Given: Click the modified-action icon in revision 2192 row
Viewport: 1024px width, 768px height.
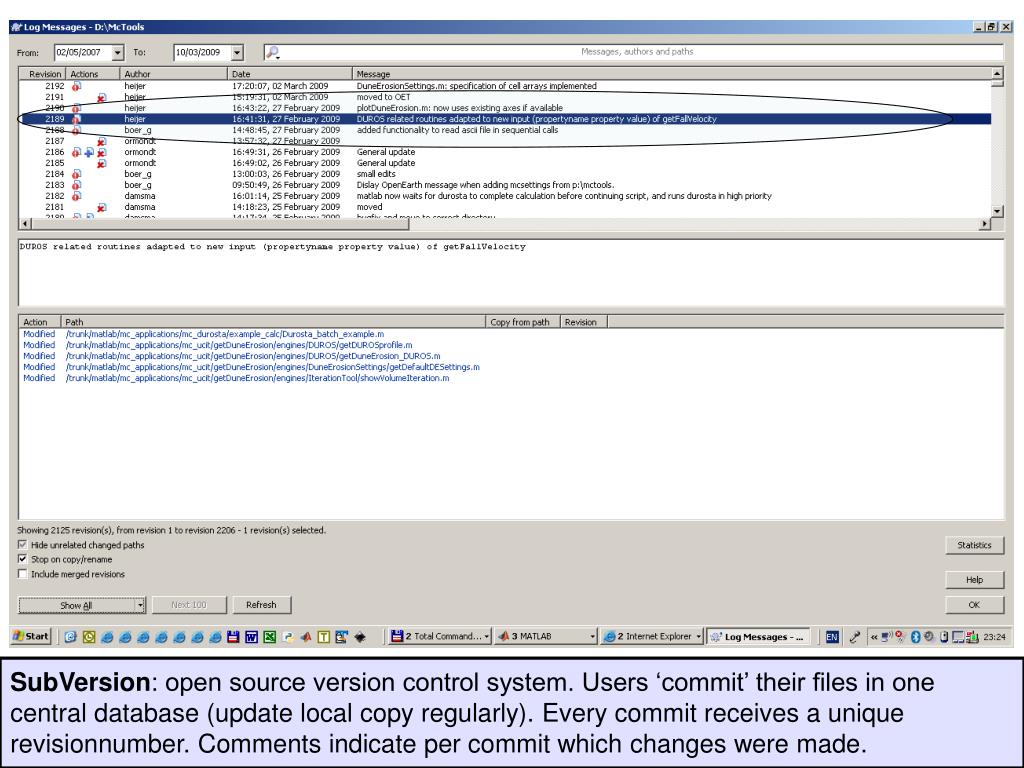Looking at the screenshot, I should [76, 86].
